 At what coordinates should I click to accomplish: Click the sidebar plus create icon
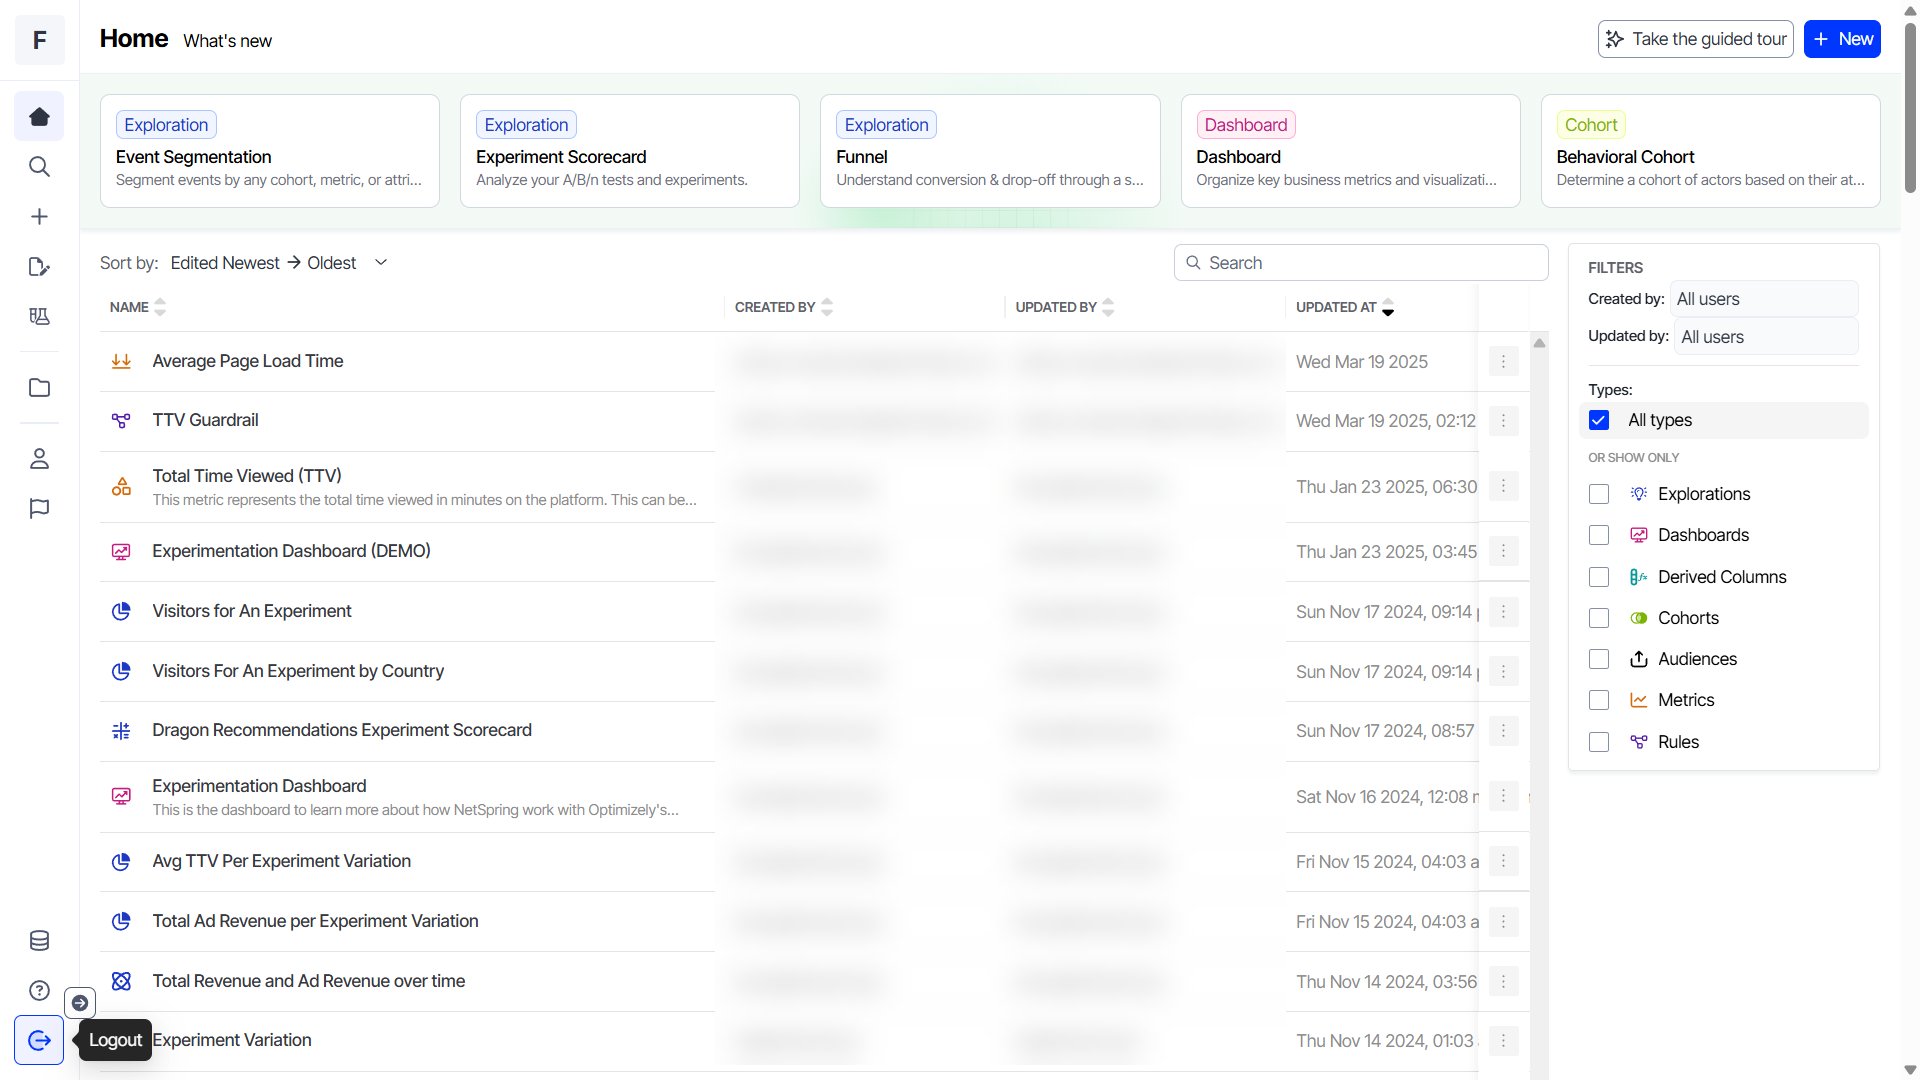click(x=39, y=217)
